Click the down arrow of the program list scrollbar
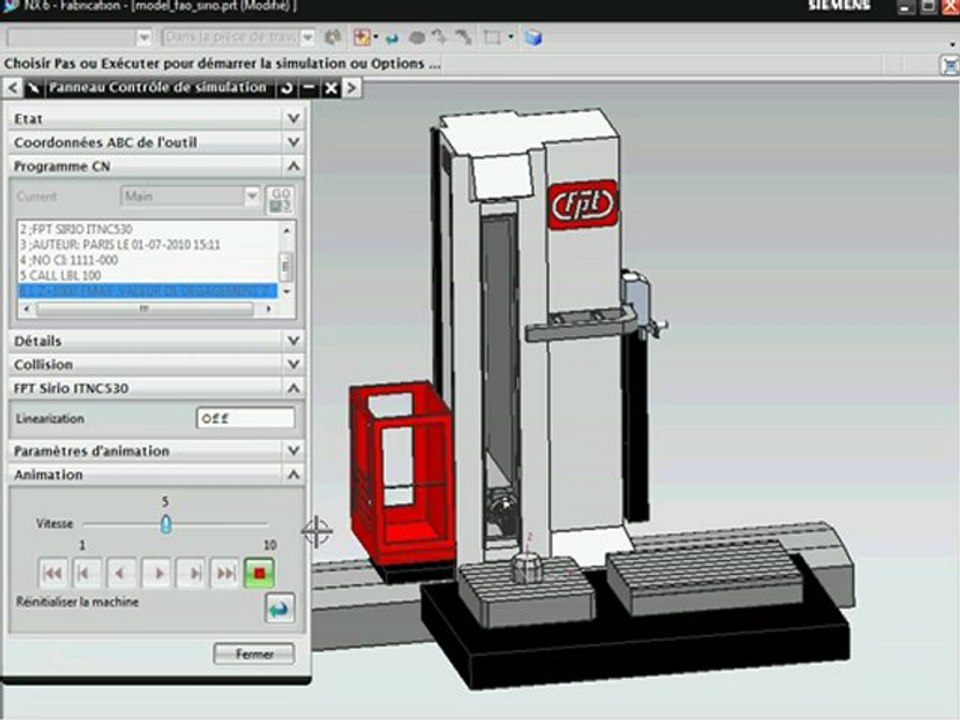Screen dimensions: 960x720 click(x=286, y=292)
